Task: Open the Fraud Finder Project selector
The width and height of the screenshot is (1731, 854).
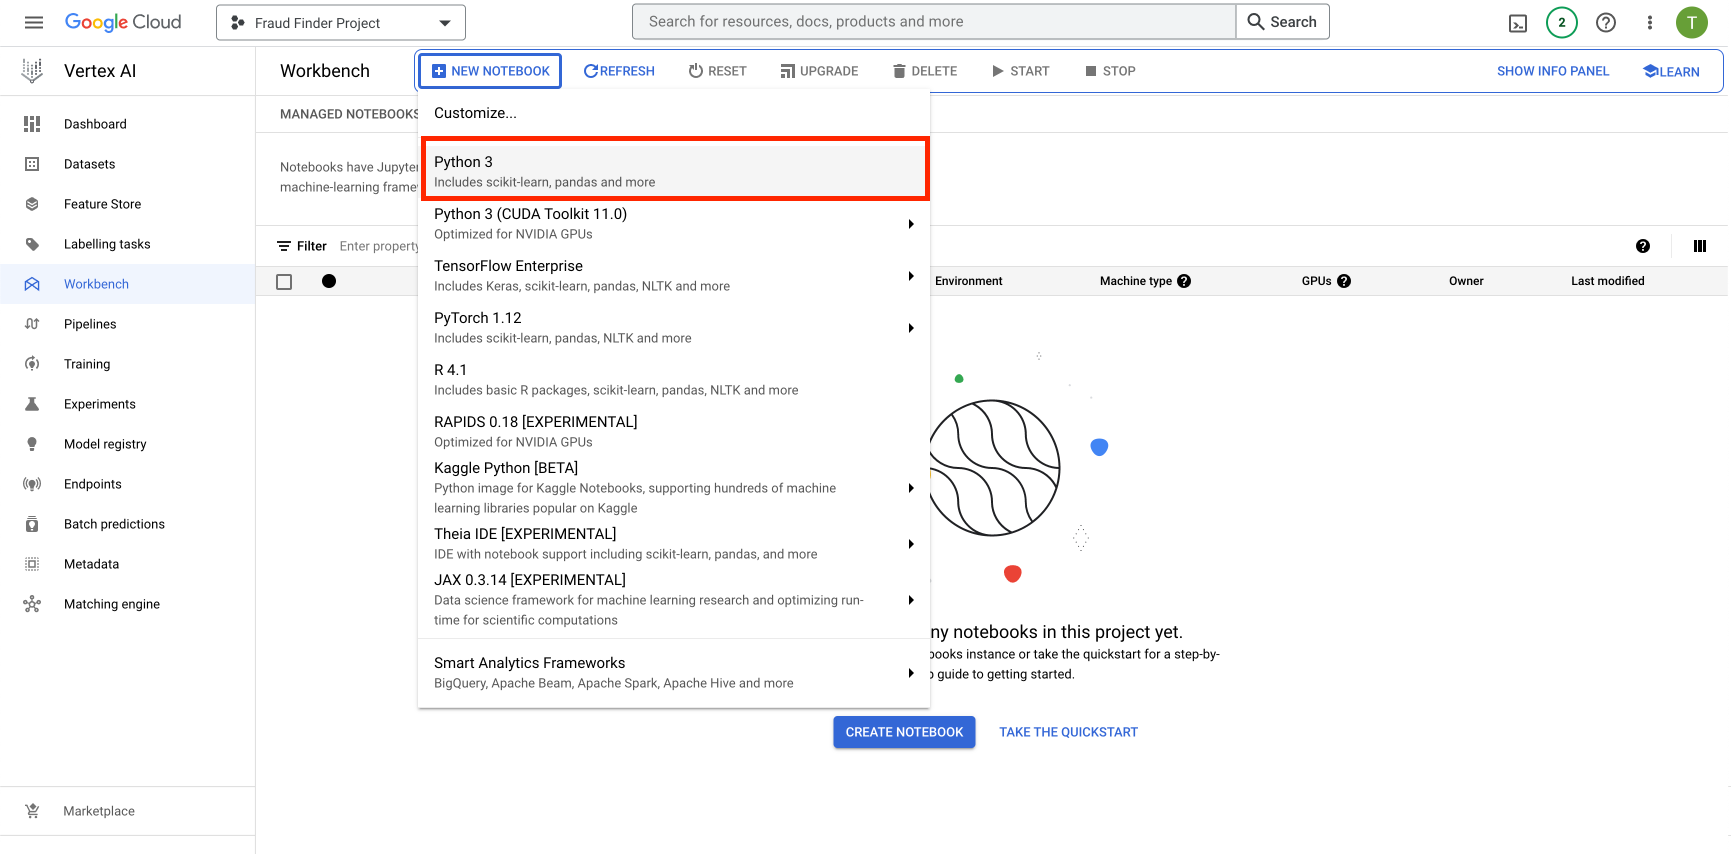Action: 341,23
